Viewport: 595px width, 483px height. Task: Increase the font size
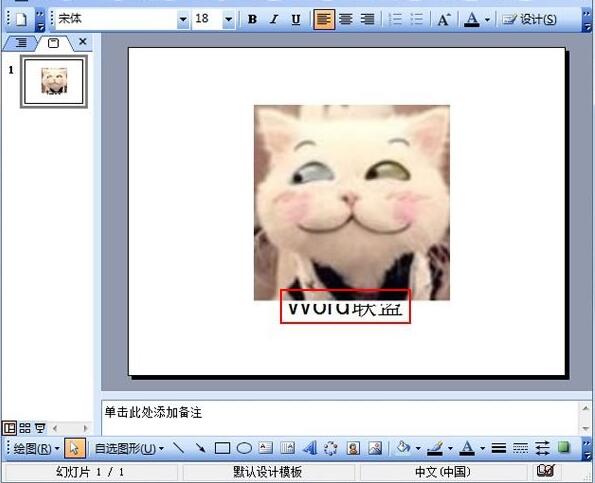[444, 19]
